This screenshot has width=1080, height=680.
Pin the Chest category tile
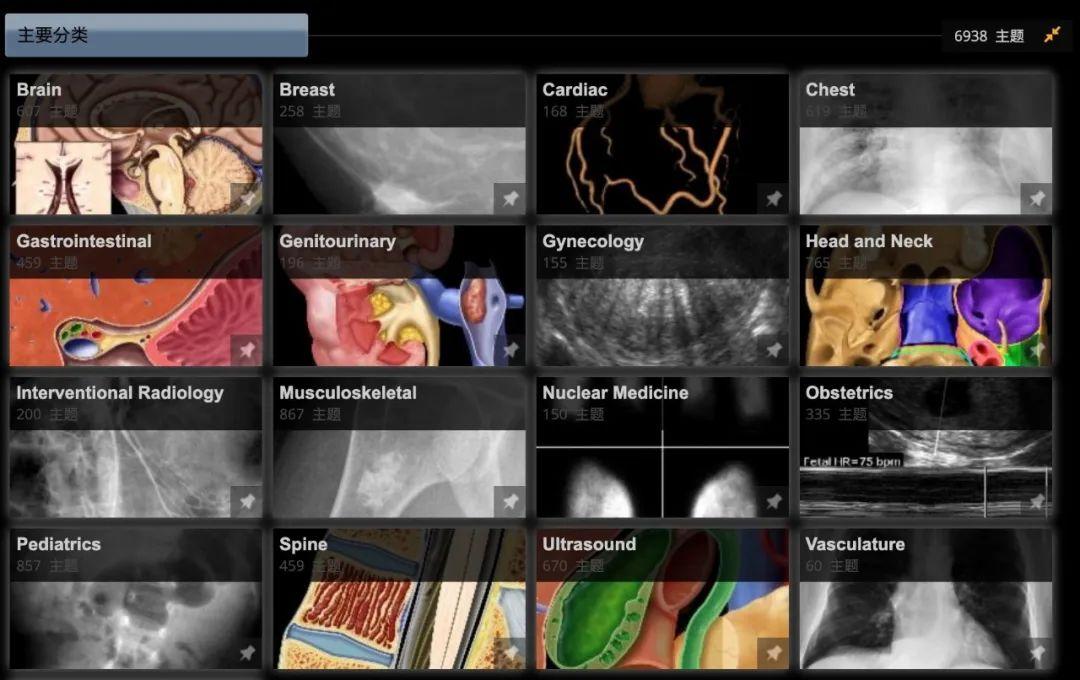(x=1037, y=198)
